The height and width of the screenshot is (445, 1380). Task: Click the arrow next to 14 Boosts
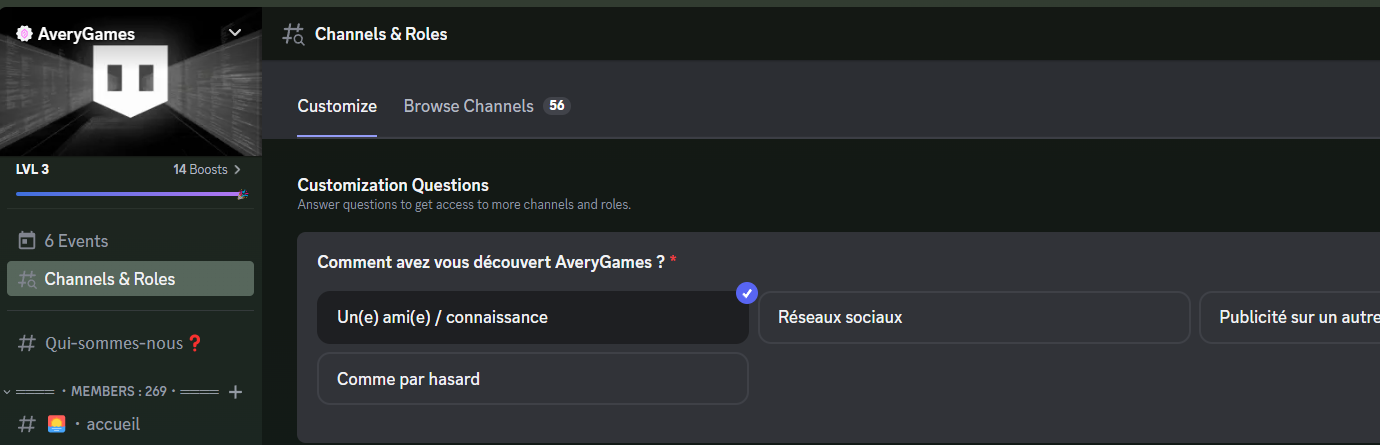pos(237,170)
